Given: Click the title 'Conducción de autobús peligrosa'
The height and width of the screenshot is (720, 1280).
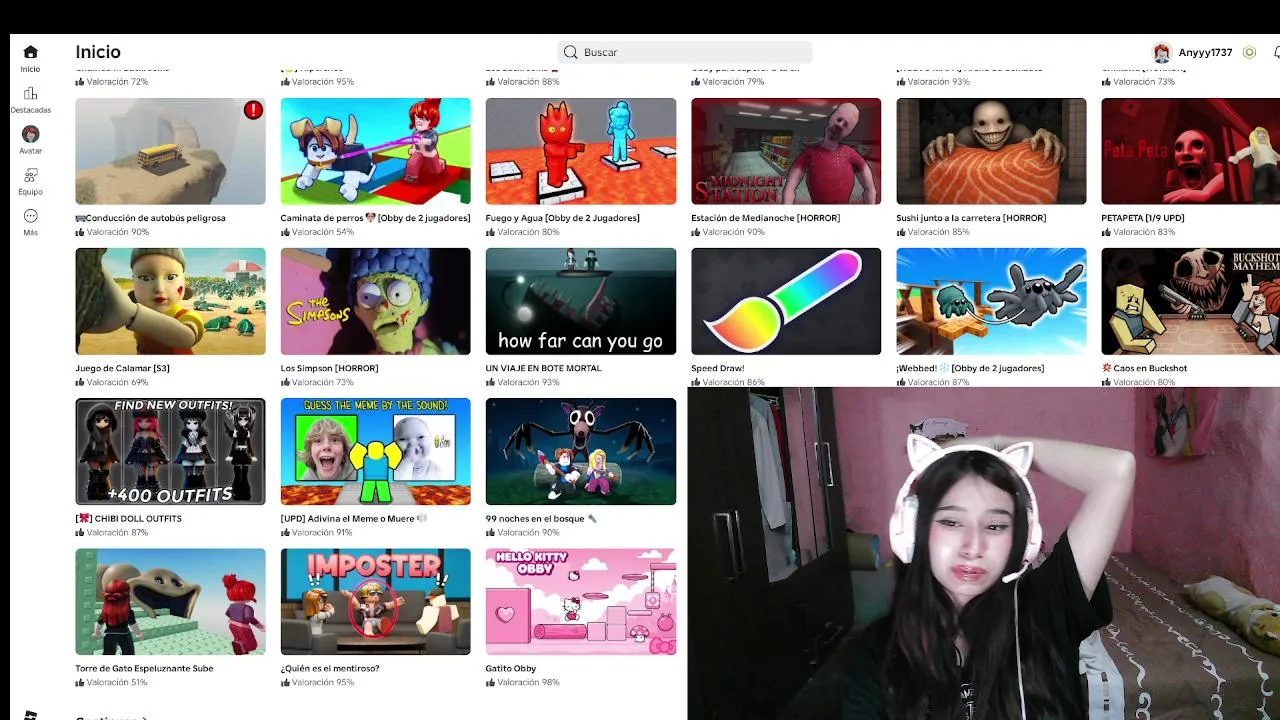Looking at the screenshot, I should click(x=150, y=218).
